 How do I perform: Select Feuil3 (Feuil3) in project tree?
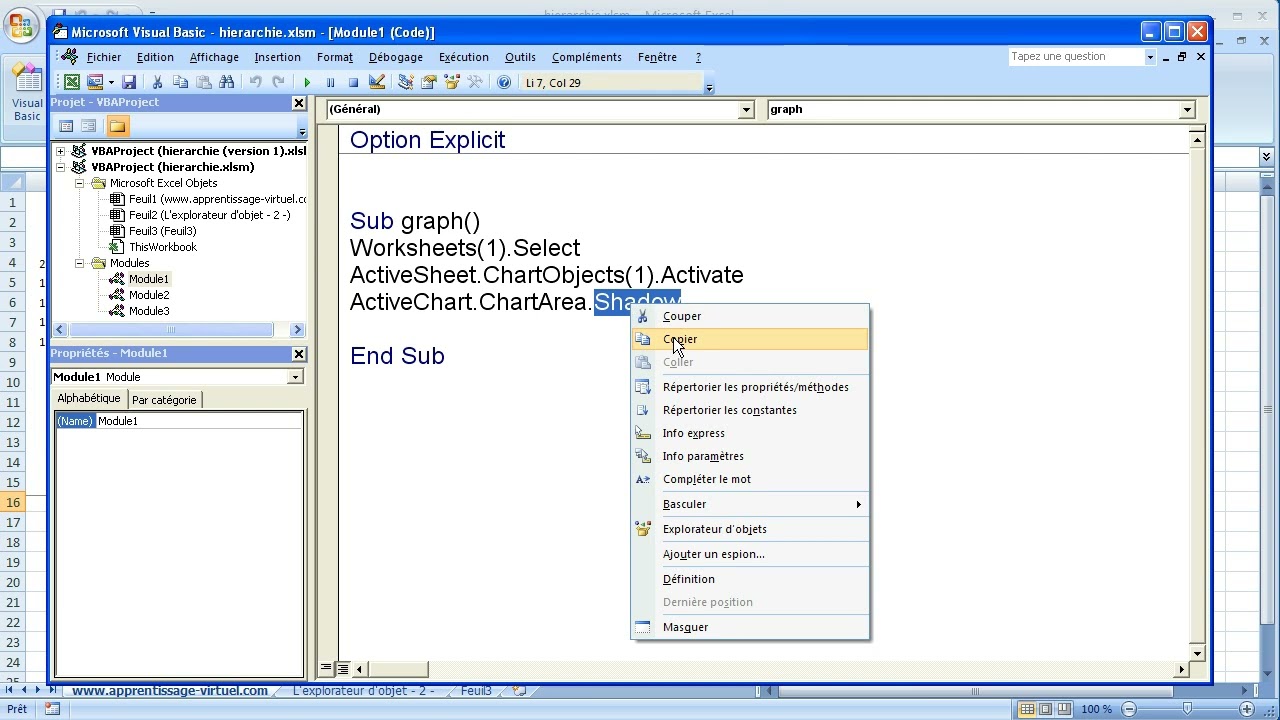tap(162, 231)
